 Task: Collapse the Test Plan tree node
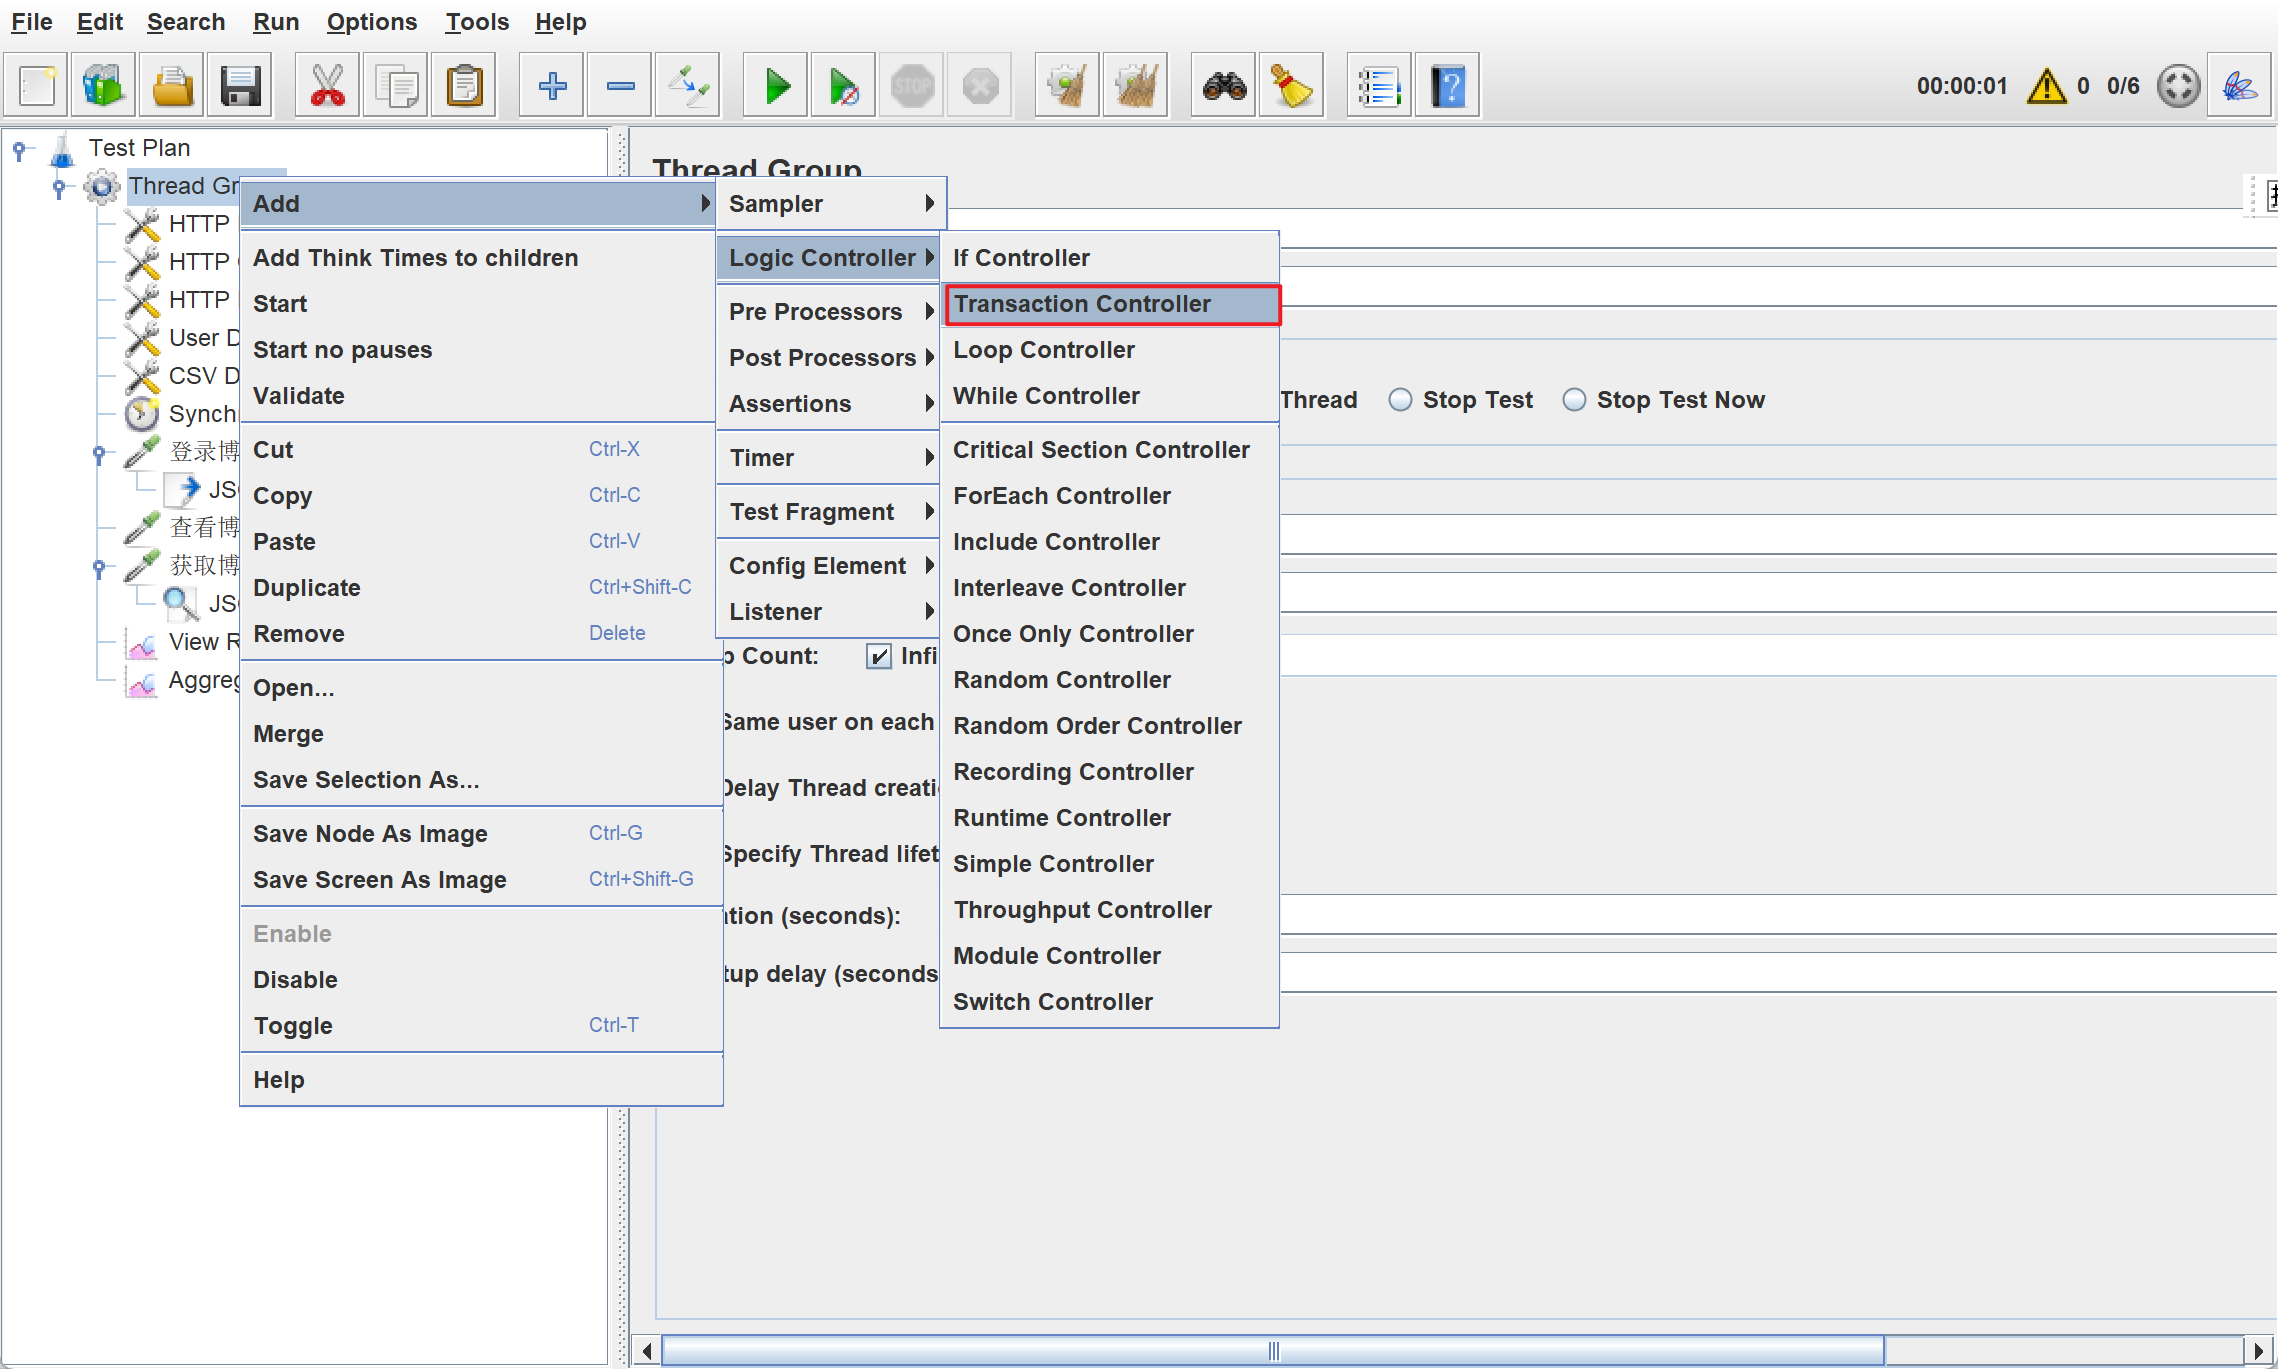point(19,149)
